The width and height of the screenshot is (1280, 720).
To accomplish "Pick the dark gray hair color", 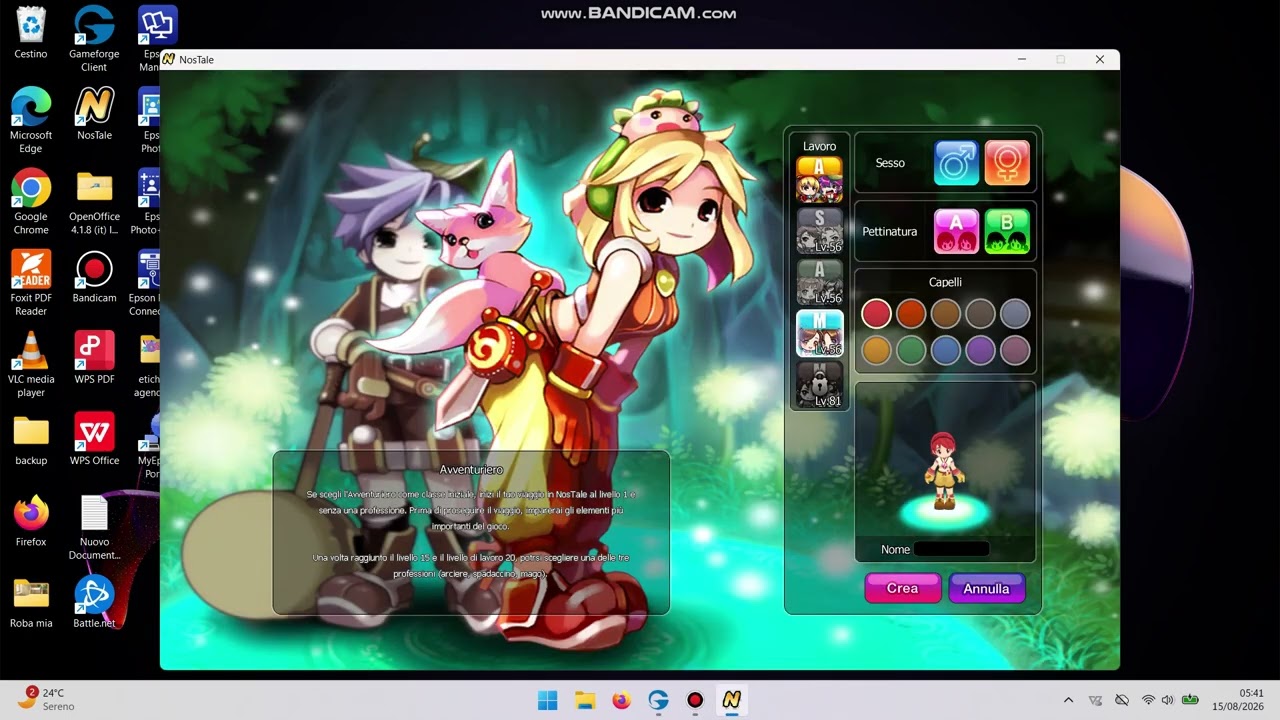I will (x=980, y=314).
